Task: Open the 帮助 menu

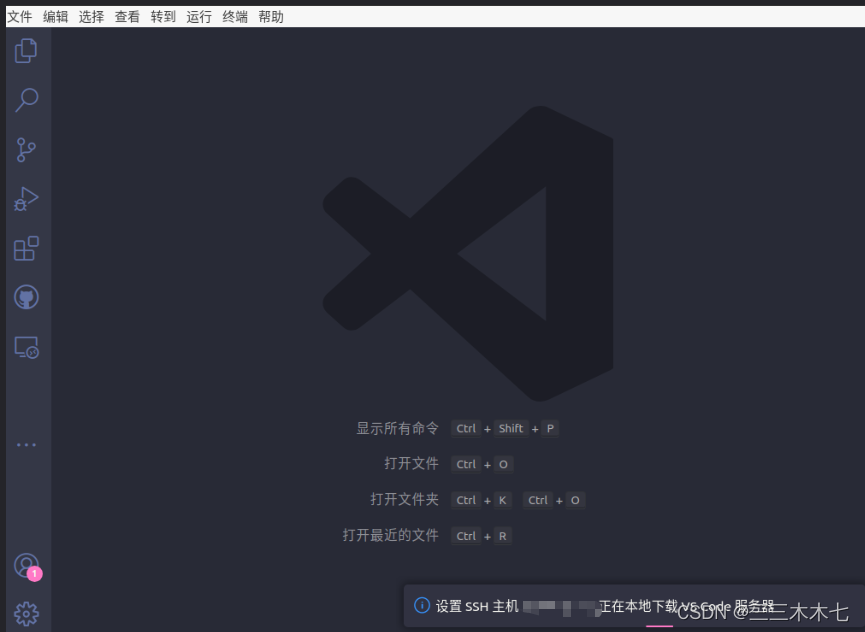Action: [271, 17]
